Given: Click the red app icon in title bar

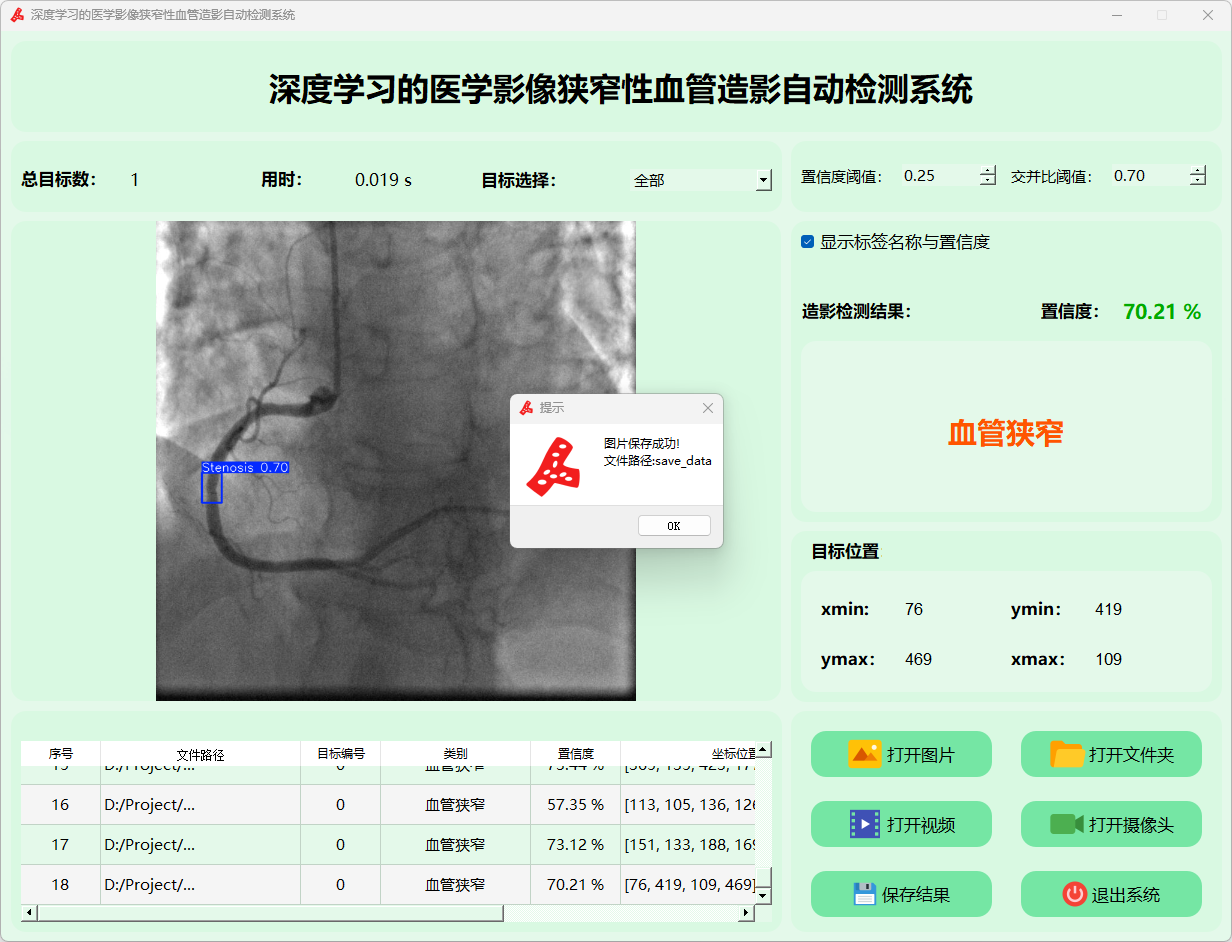Looking at the screenshot, I should pos(17,15).
